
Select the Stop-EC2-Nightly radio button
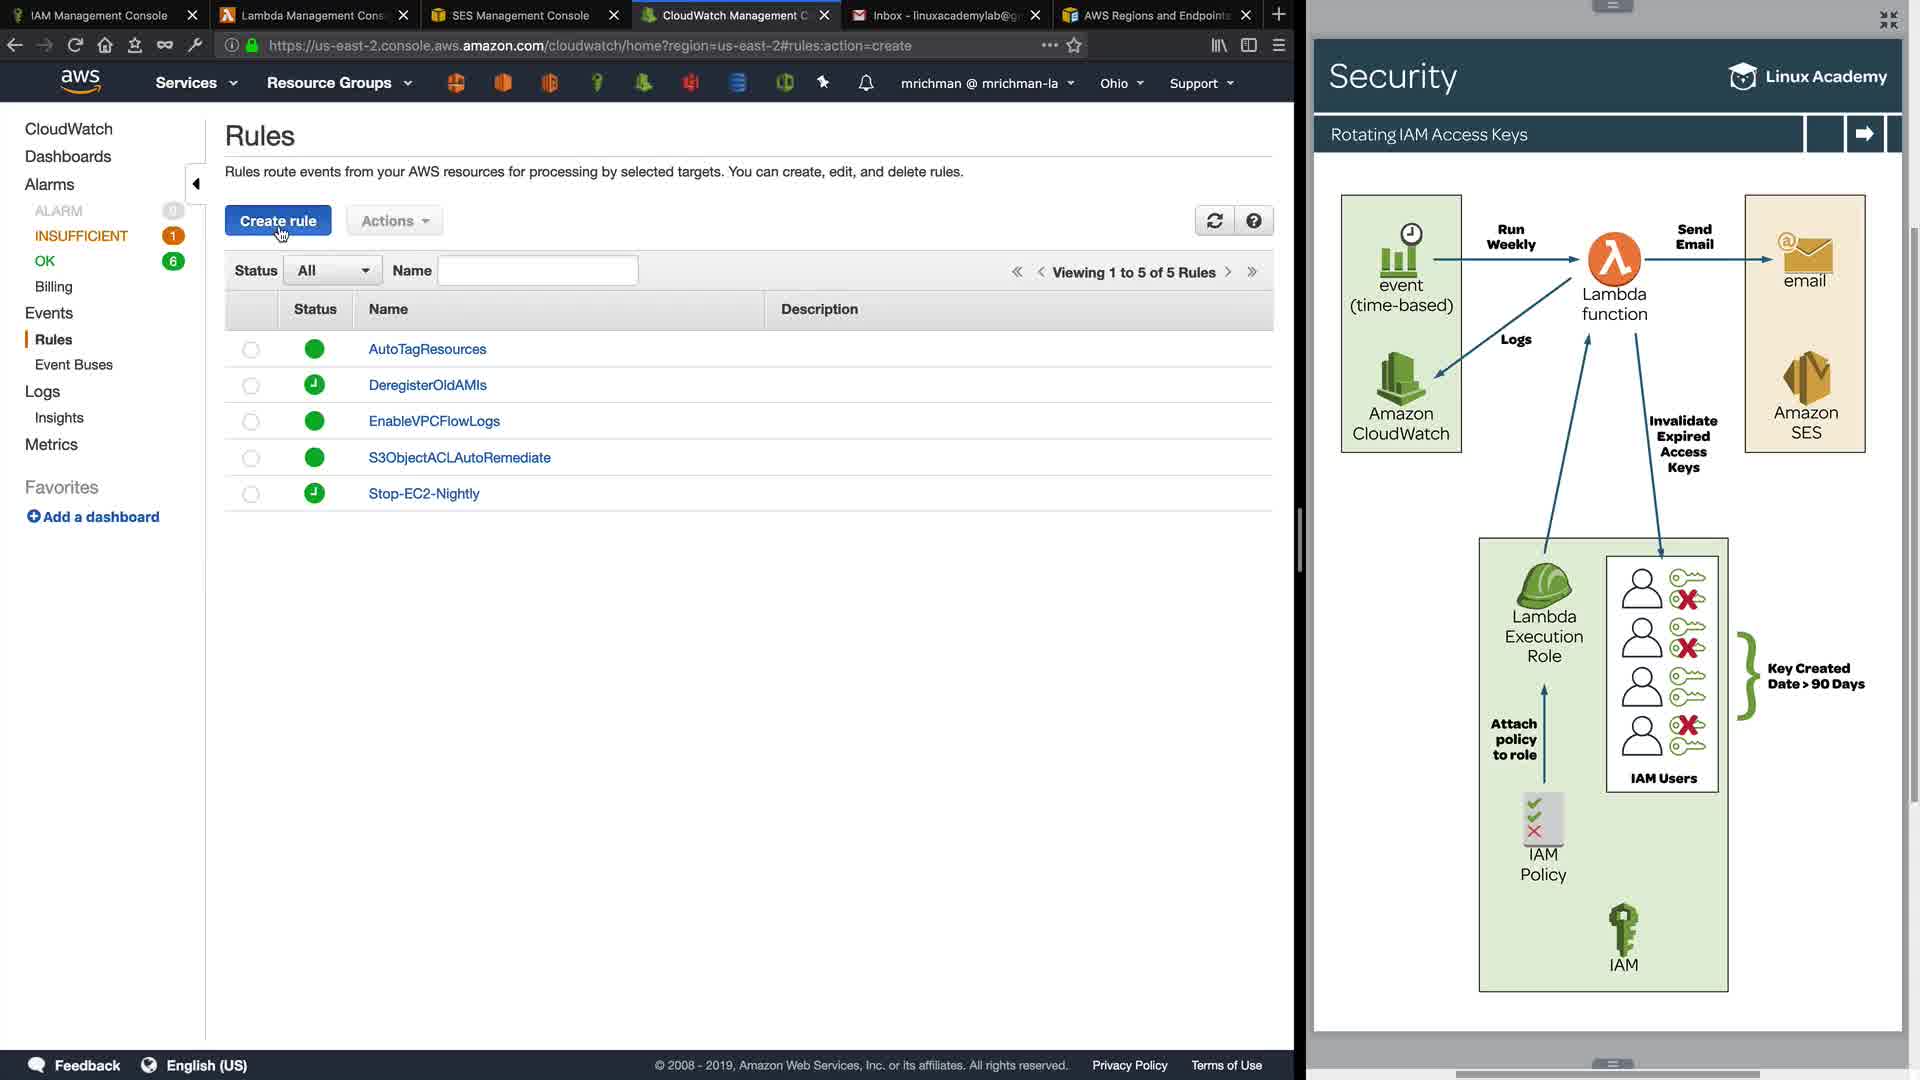tap(251, 494)
